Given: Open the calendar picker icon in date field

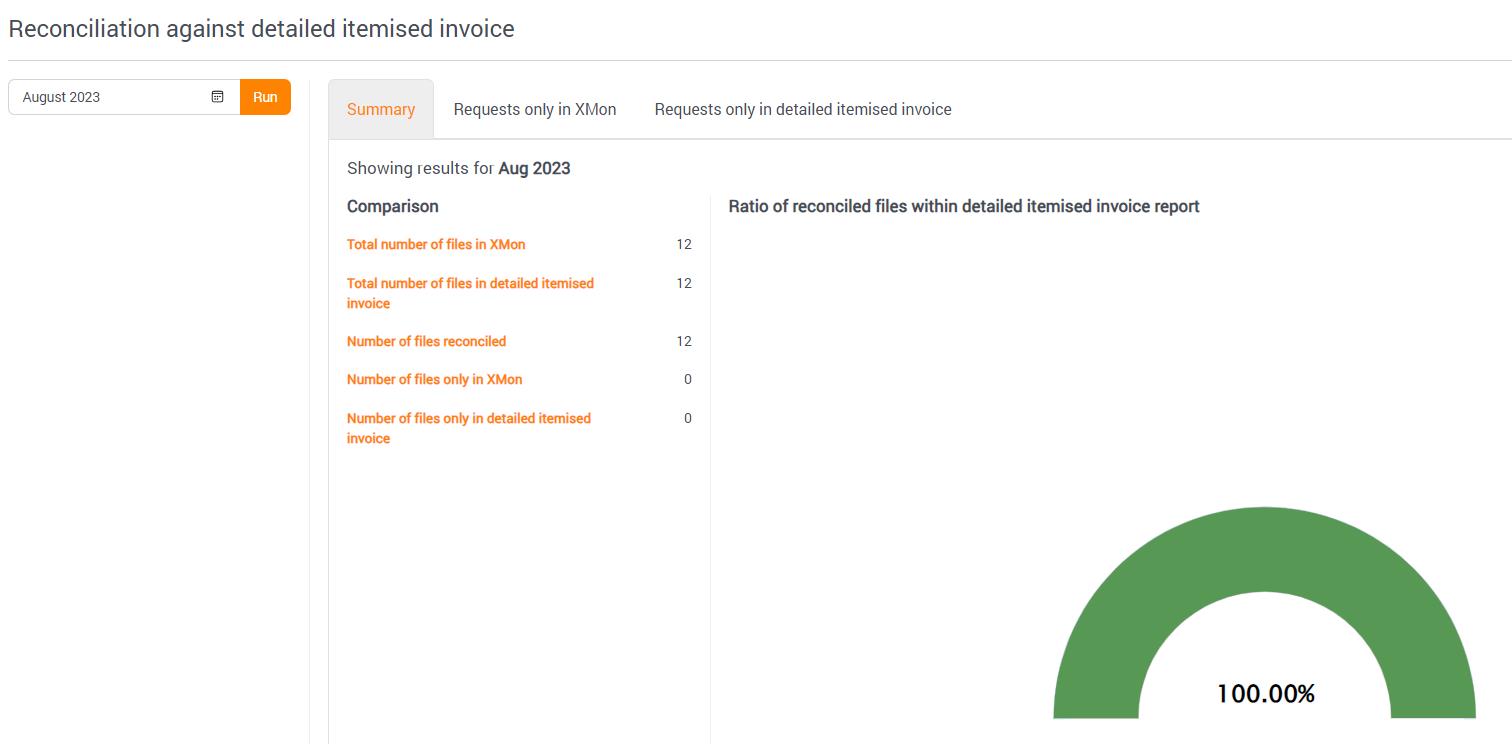Looking at the screenshot, I should click(217, 97).
